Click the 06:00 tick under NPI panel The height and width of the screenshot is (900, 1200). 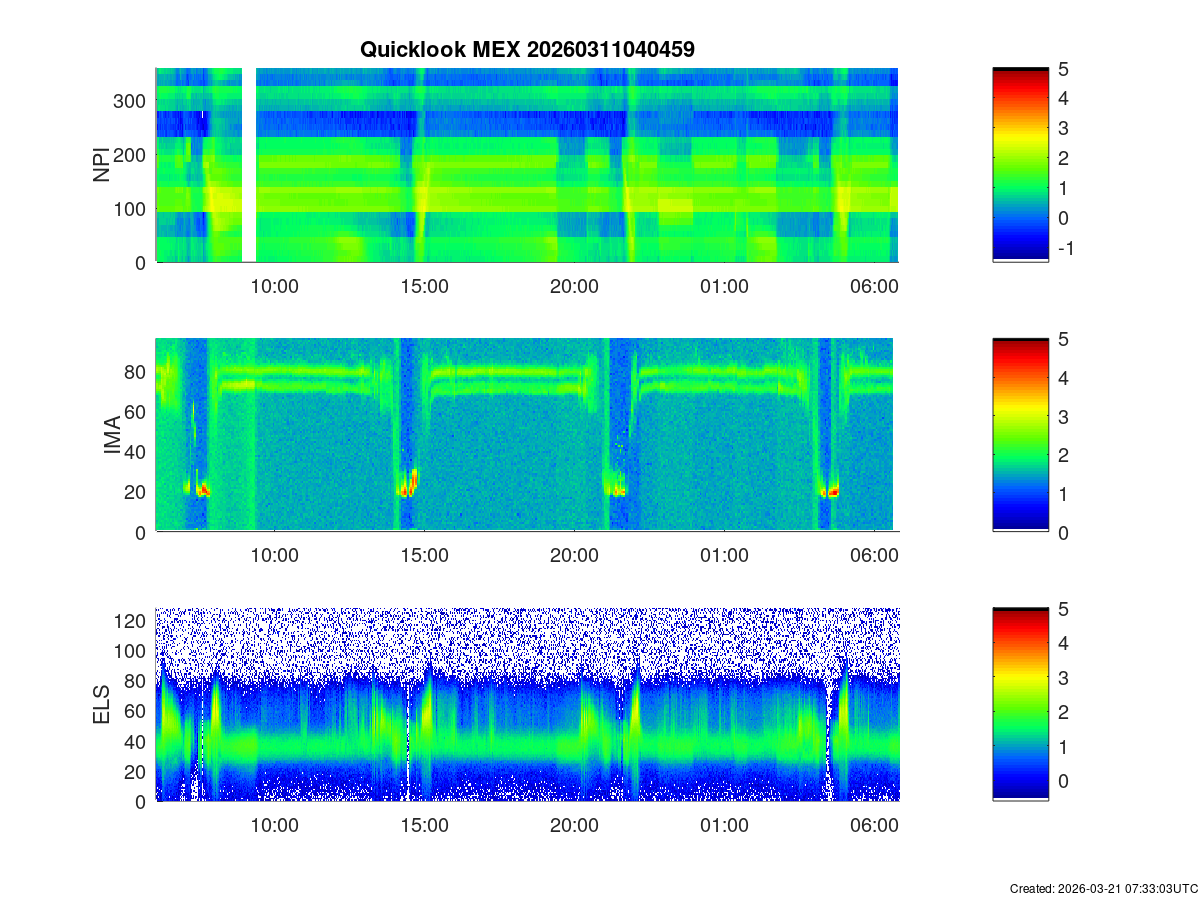pyautogui.click(x=874, y=286)
